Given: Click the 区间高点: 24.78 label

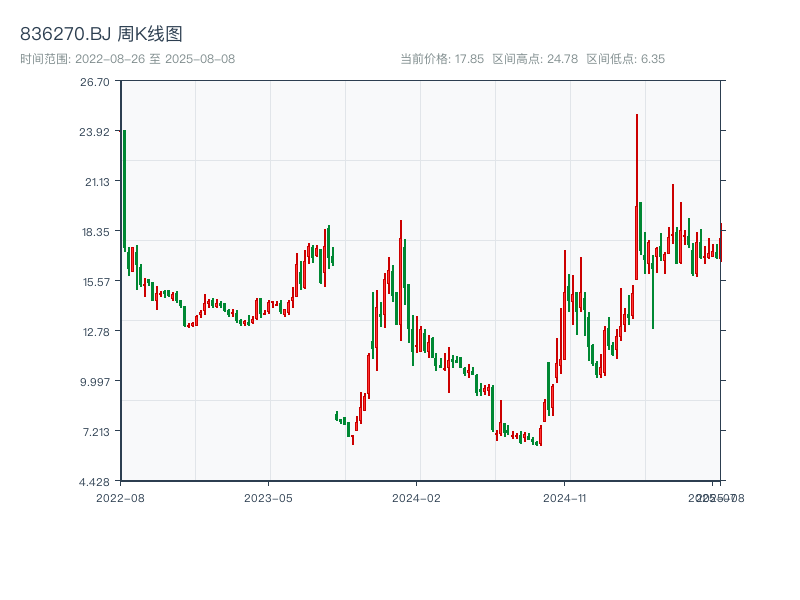Looking at the screenshot, I should point(535,59).
